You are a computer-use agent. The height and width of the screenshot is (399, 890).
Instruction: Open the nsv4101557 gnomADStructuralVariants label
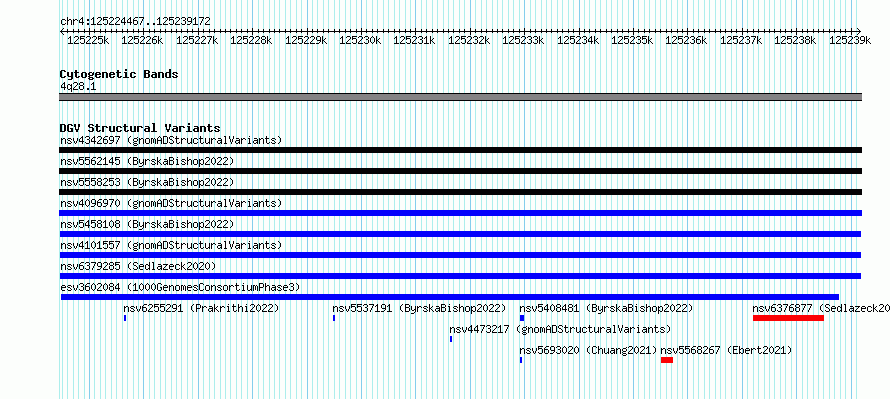[x=171, y=245]
